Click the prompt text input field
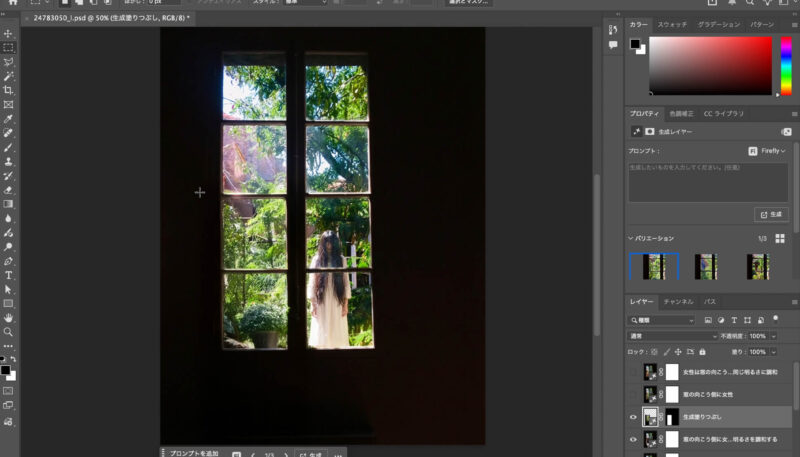The width and height of the screenshot is (800, 457). [x=707, y=181]
